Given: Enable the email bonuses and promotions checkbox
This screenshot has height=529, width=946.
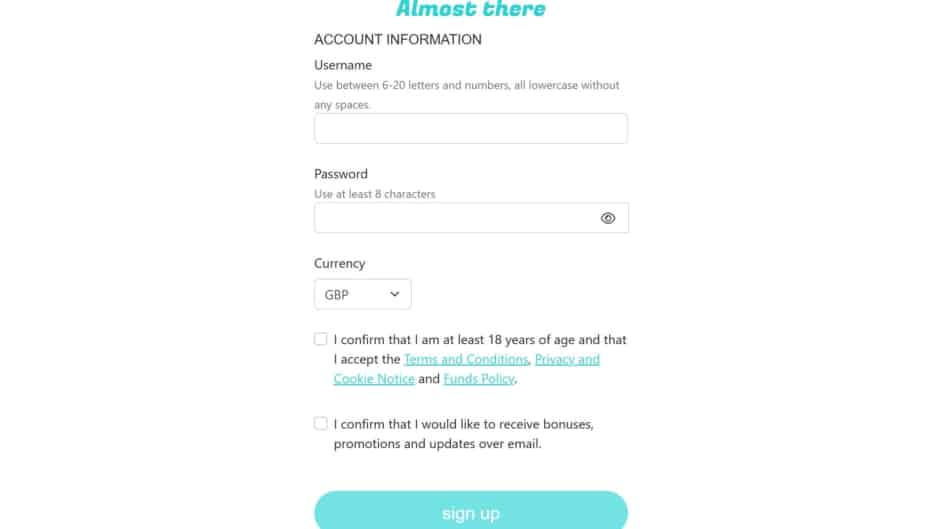Looking at the screenshot, I should pyautogui.click(x=321, y=423).
